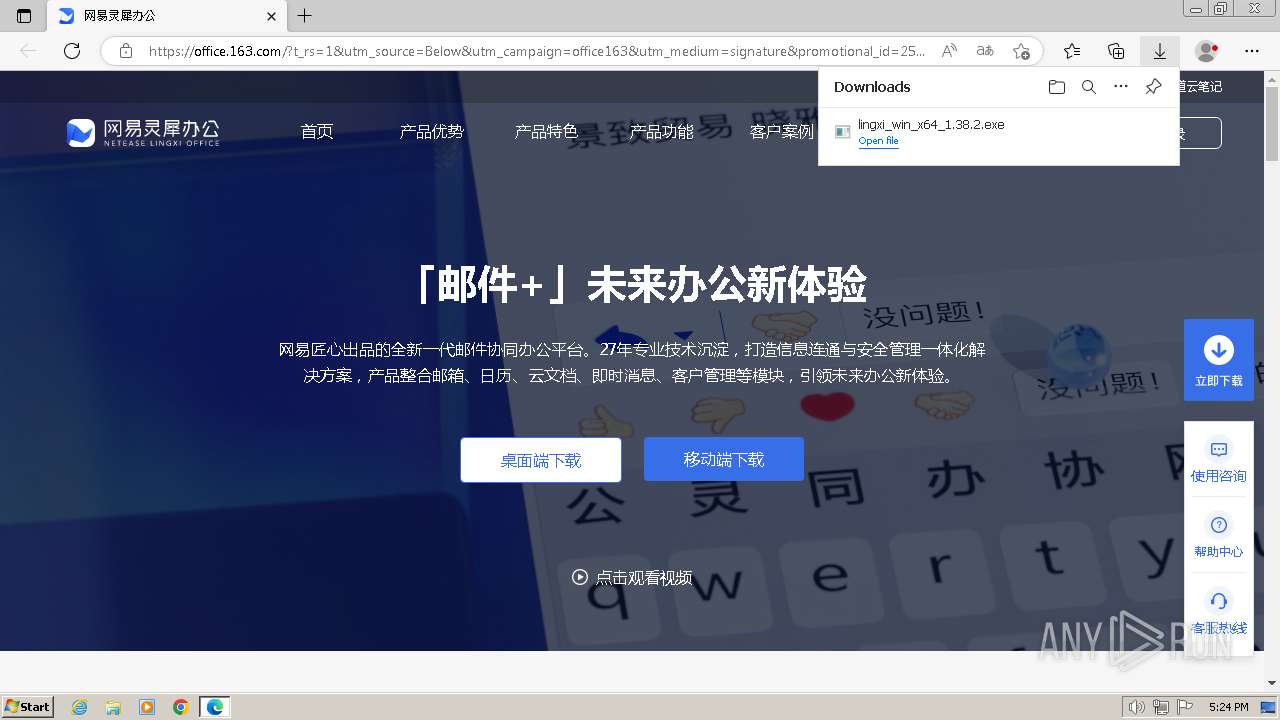Image resolution: width=1280 pixels, height=720 pixels.
Task: Click the 移动端下载 button
Action: 724,459
